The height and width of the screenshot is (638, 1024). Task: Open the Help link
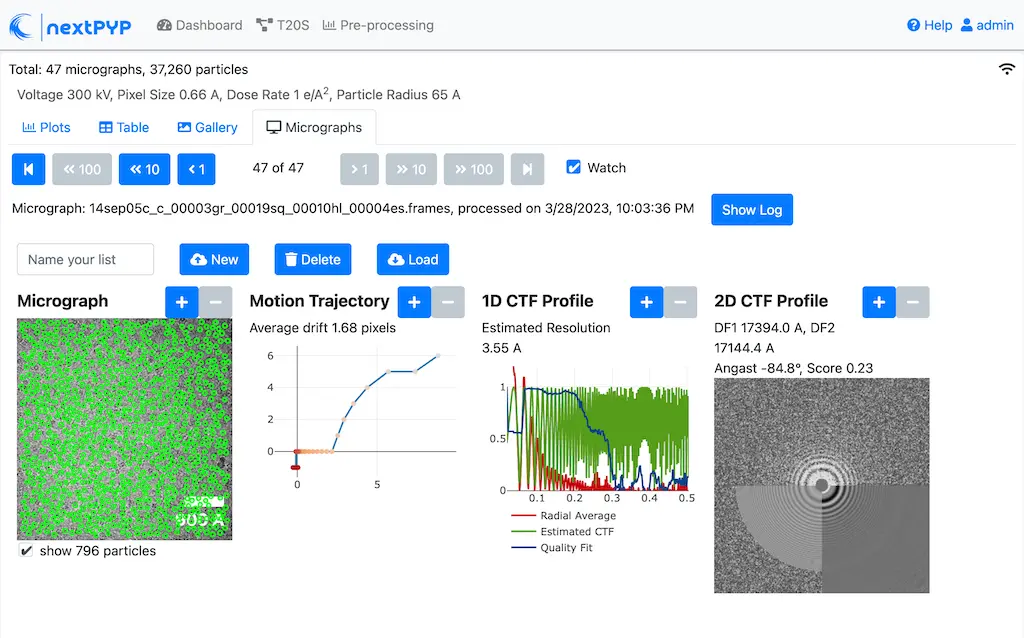929,25
